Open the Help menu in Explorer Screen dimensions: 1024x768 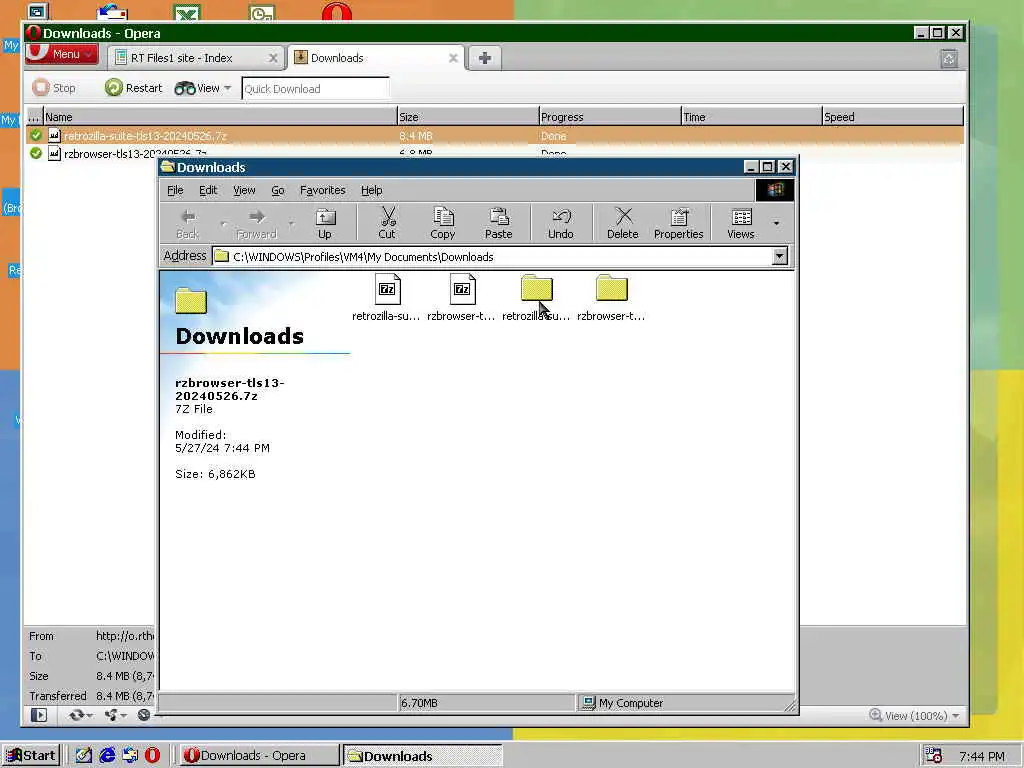372,190
